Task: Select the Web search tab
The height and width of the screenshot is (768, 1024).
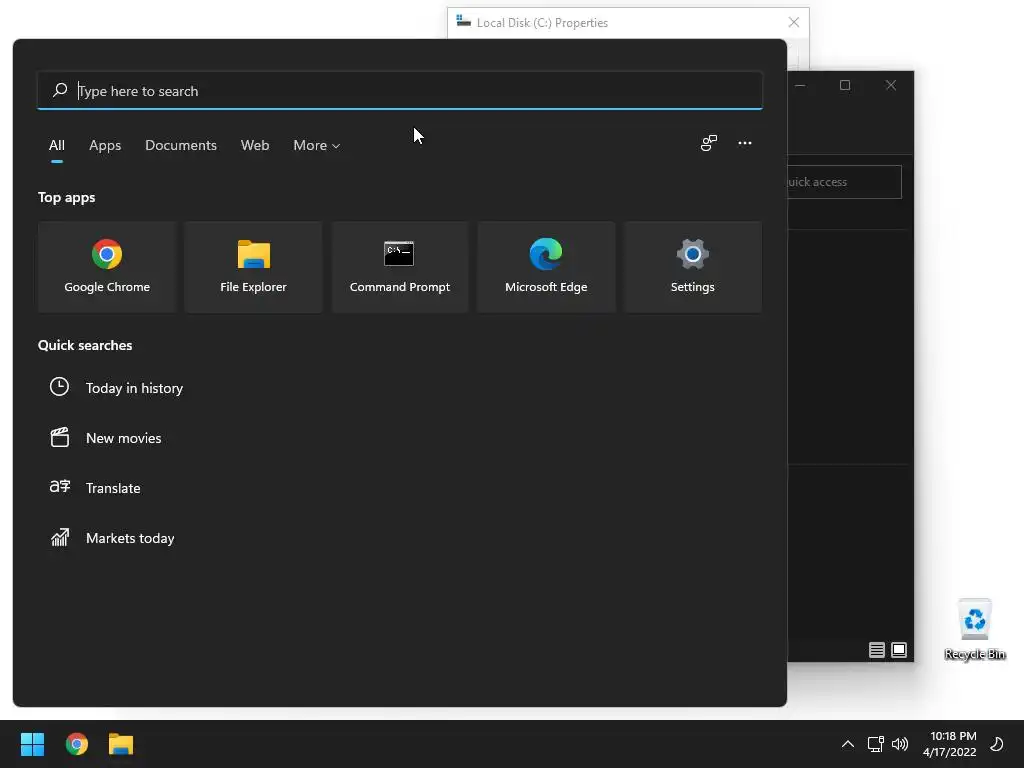Action: point(255,146)
